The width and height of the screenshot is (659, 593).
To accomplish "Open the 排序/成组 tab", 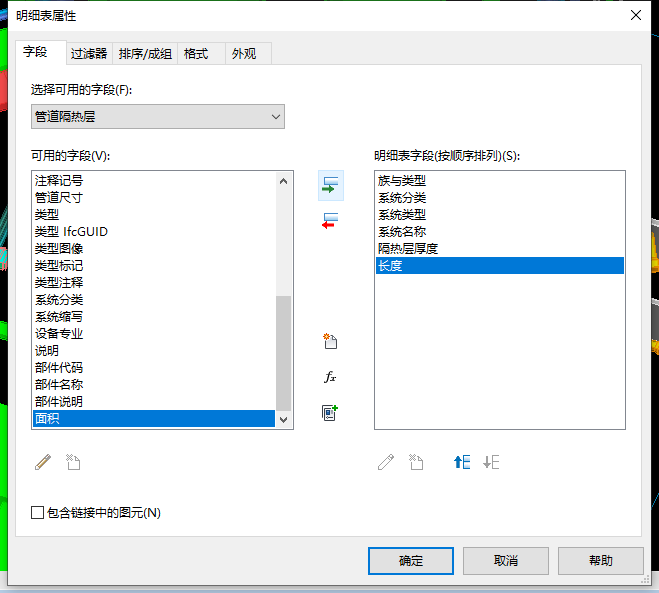I will (x=145, y=54).
